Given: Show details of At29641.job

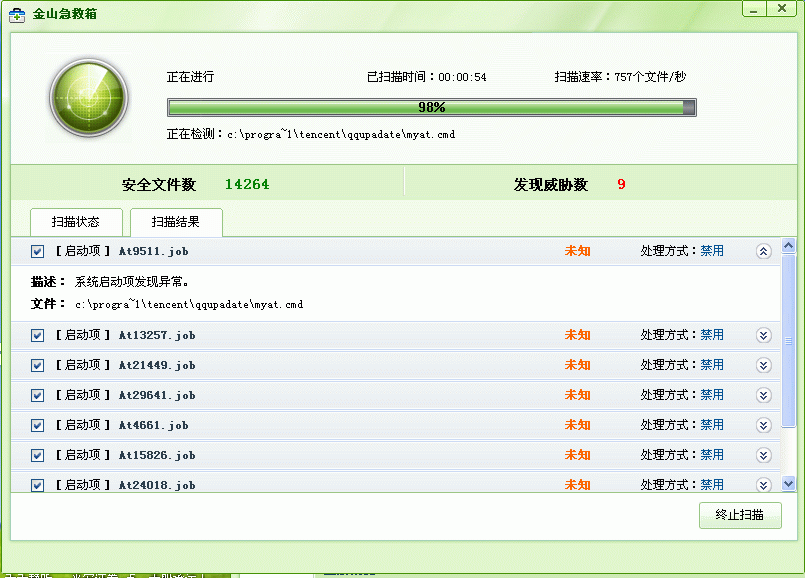Looking at the screenshot, I should click(763, 396).
